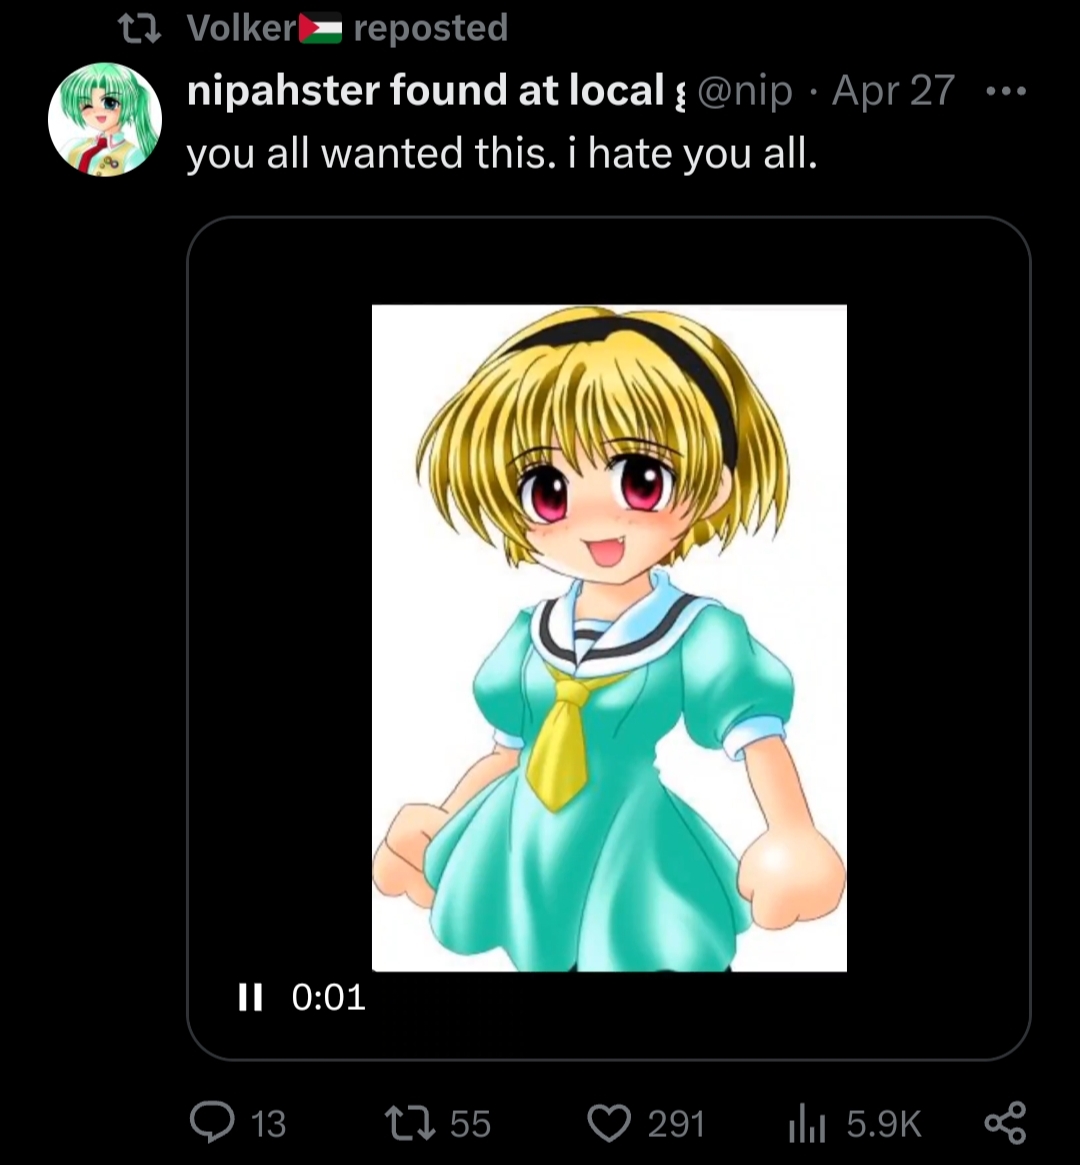Tap the blonde anime girl video
1080x1165 pixels.
[609, 637]
